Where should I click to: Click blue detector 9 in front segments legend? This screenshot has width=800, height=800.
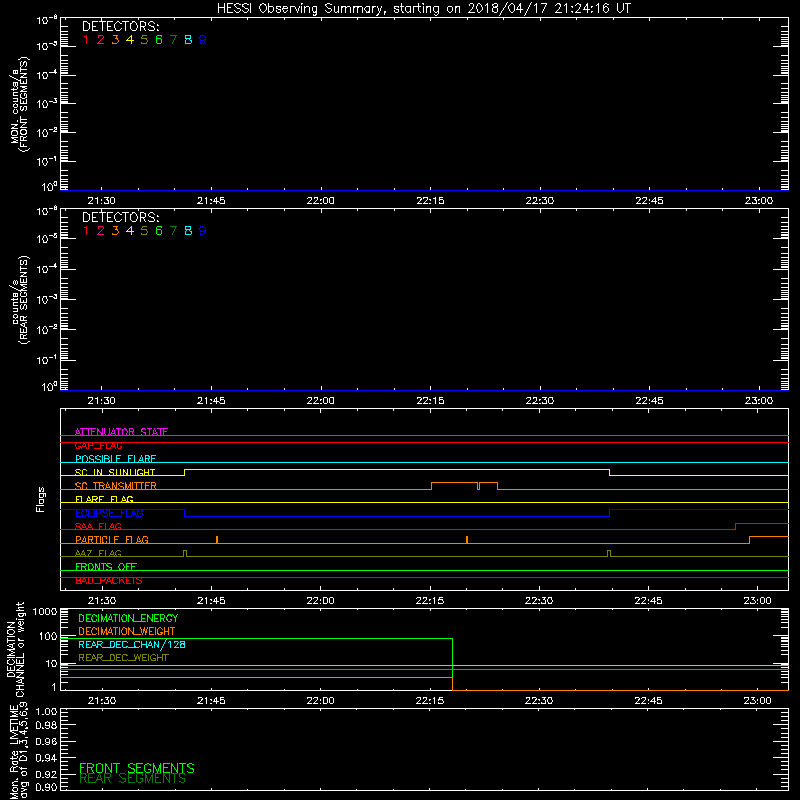click(x=203, y=40)
